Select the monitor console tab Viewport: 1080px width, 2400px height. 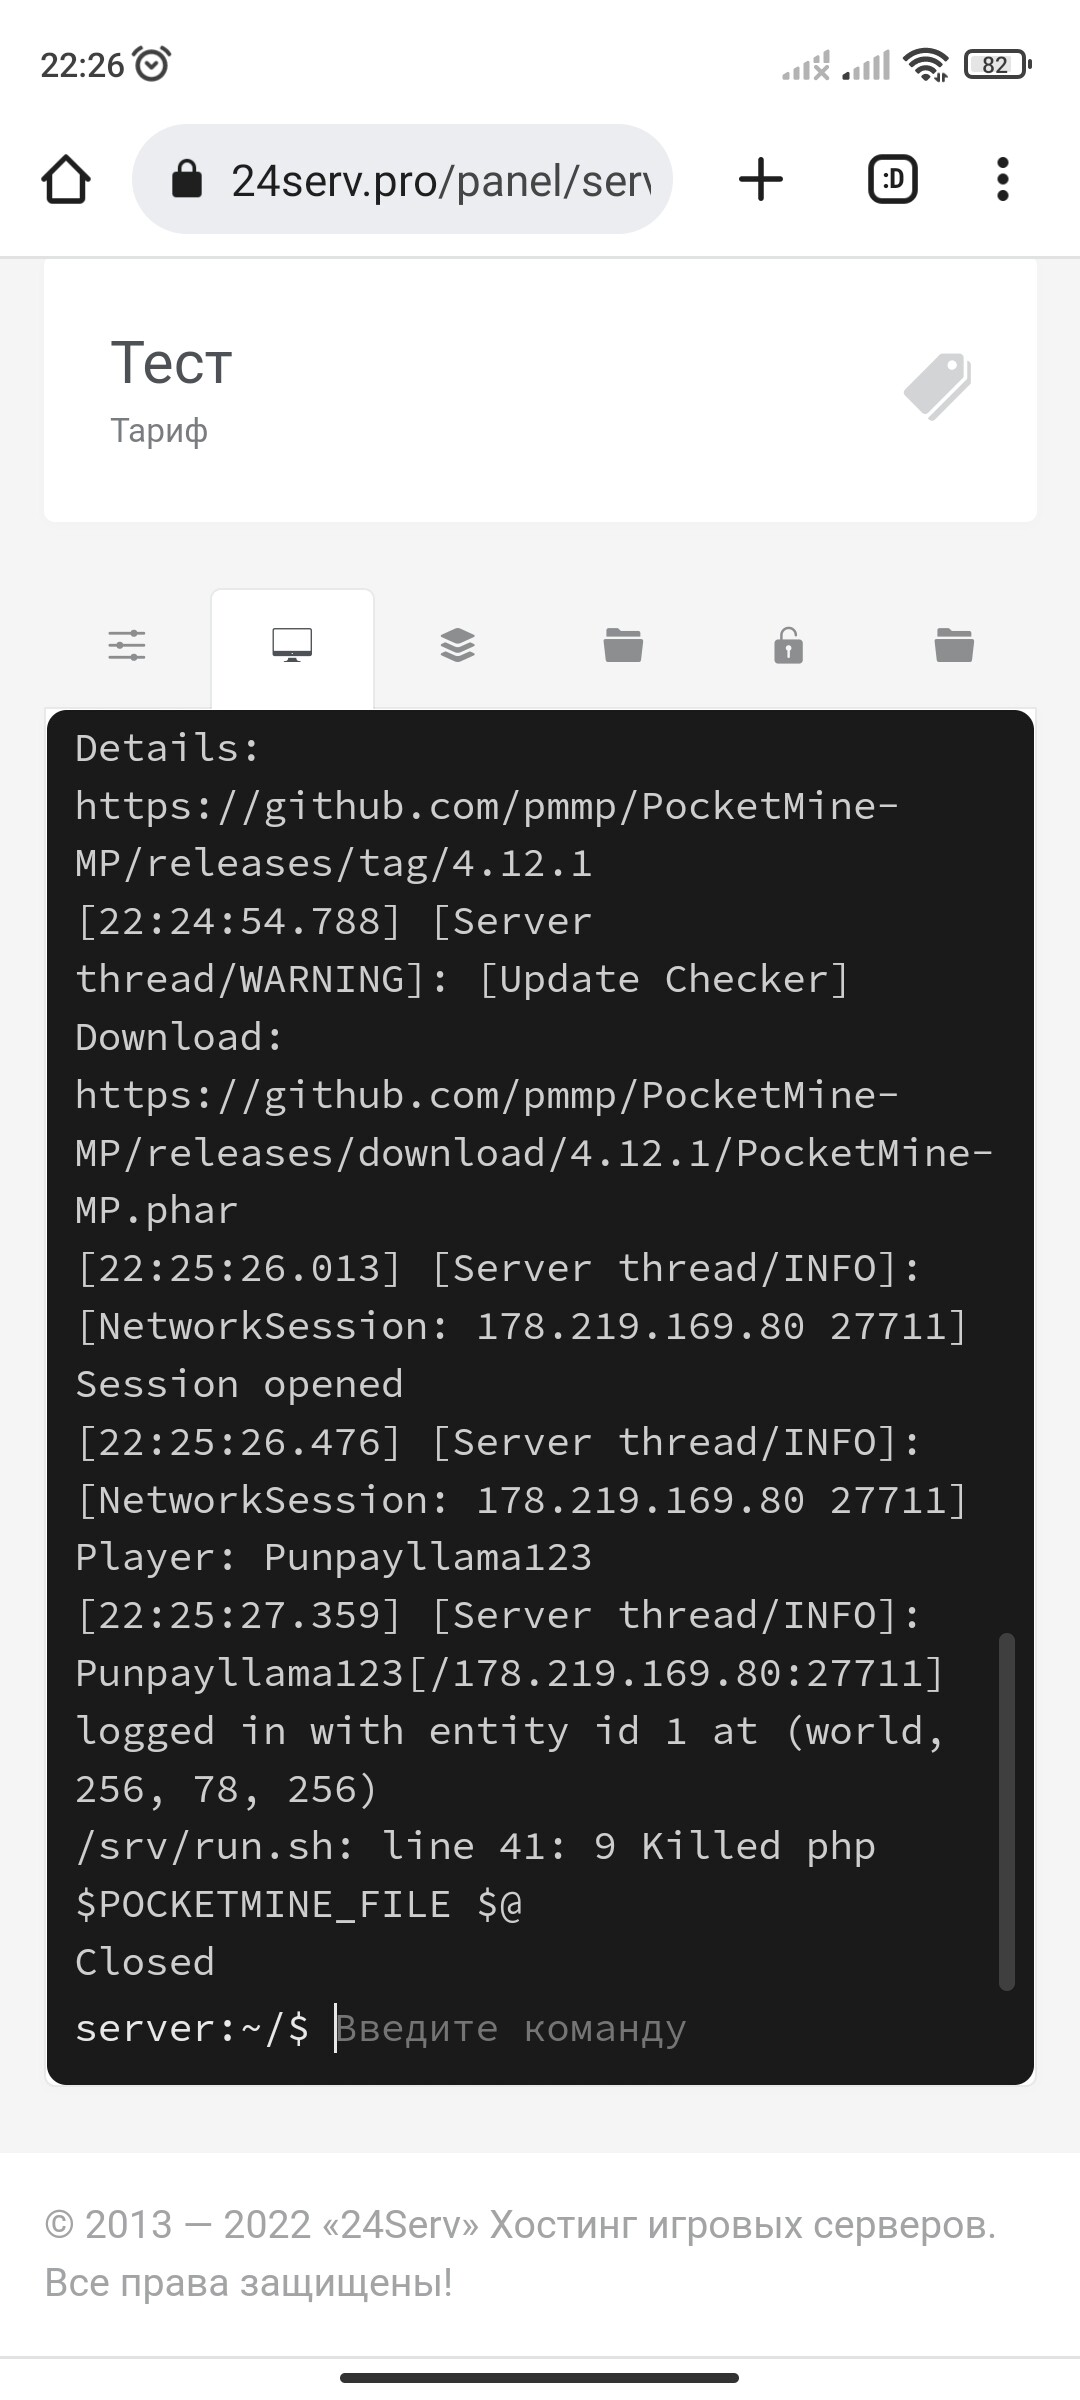292,645
